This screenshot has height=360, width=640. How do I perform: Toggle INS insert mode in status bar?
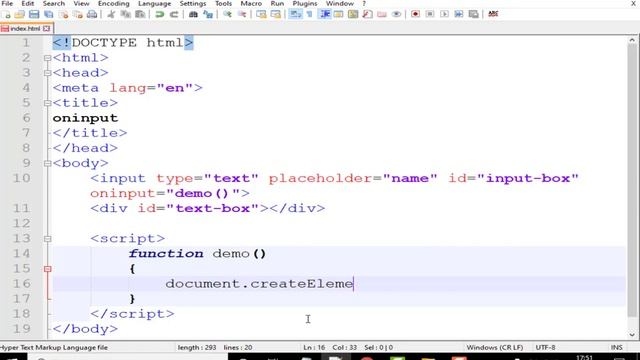click(616, 347)
